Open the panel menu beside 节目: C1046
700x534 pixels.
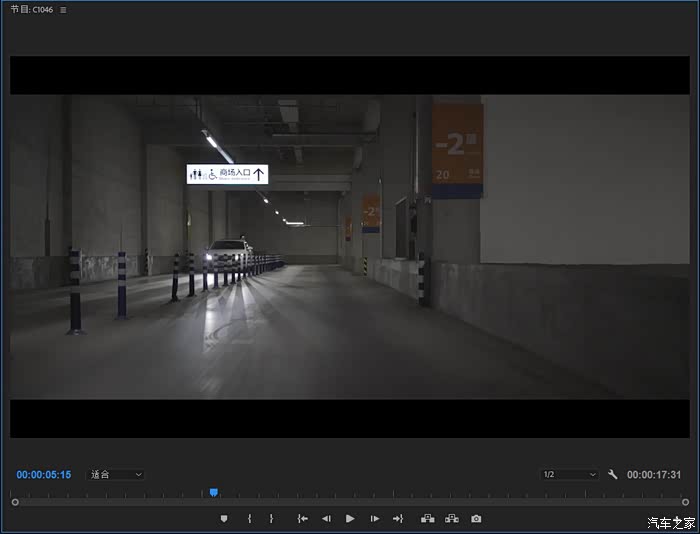coord(63,10)
